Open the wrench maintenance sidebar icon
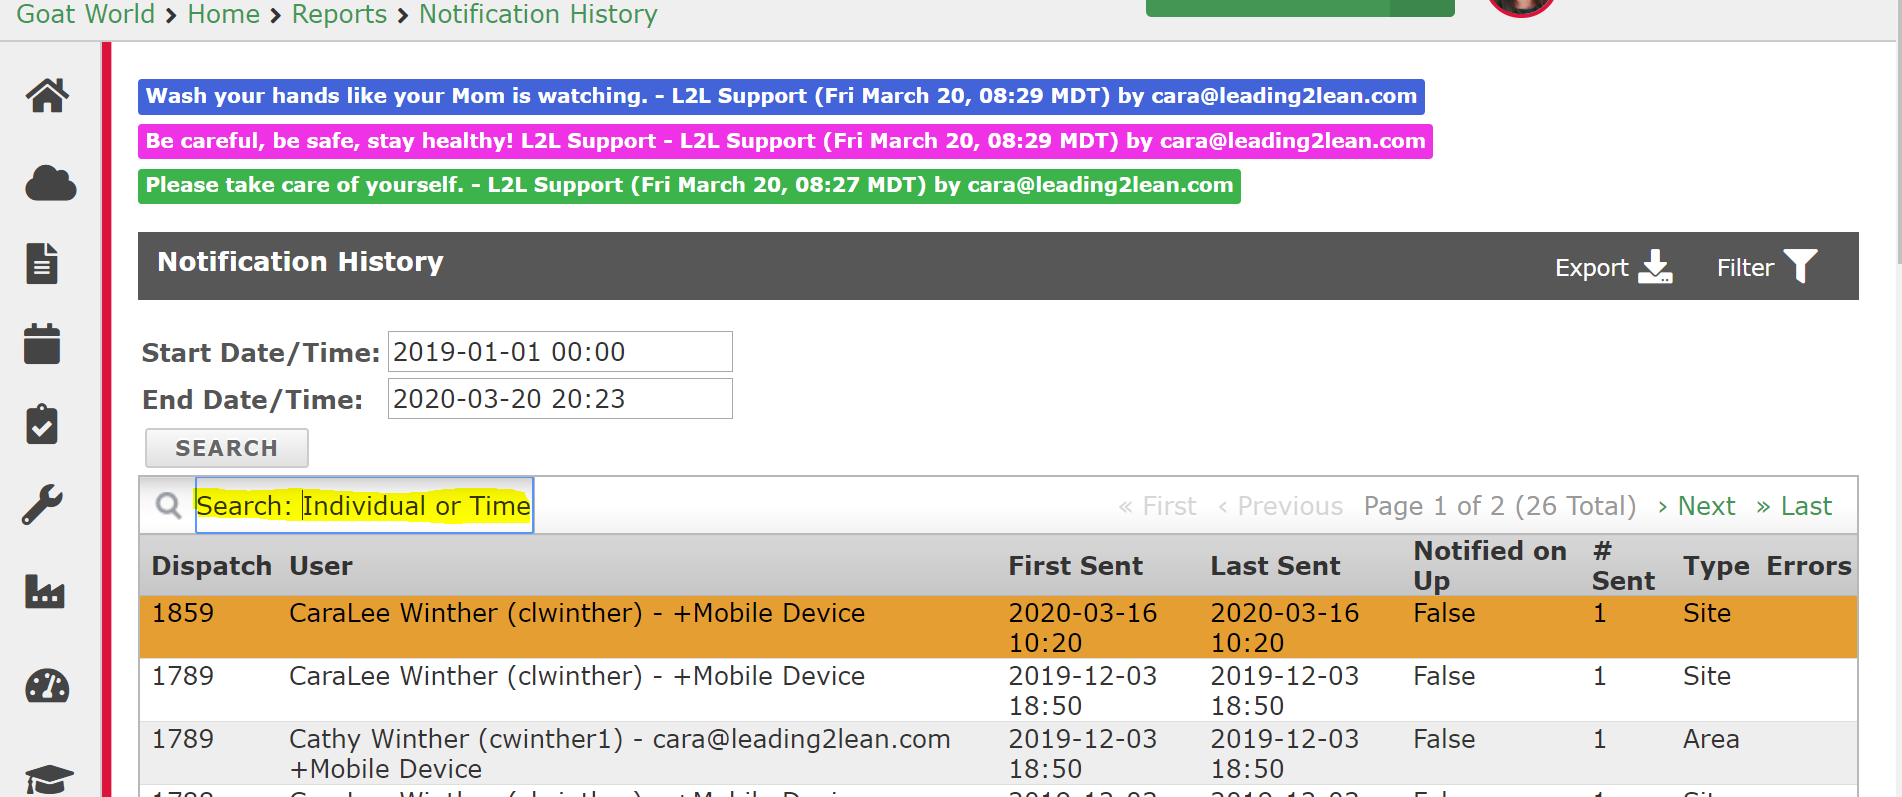 tap(43, 505)
